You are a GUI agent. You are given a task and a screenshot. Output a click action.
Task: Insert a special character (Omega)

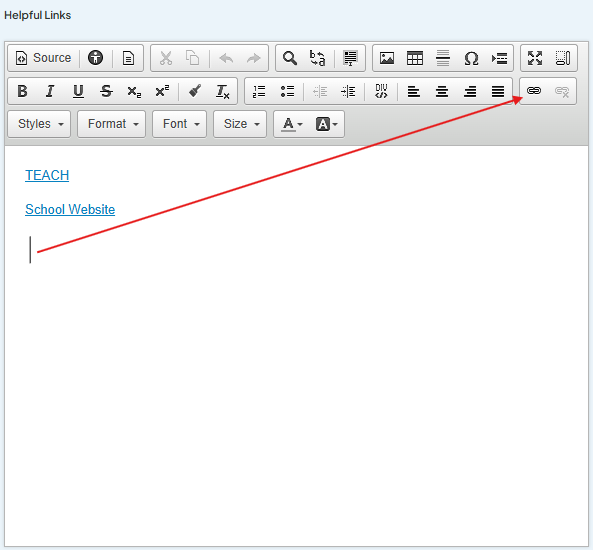point(471,58)
